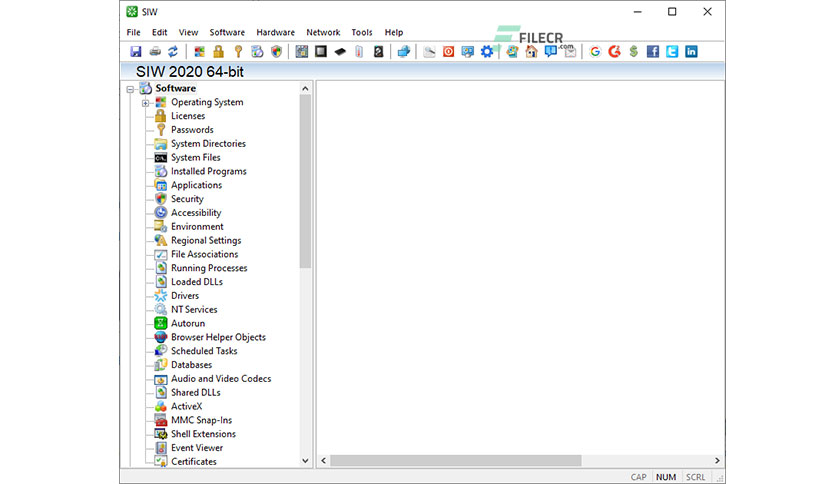Screen dimensions: 836x484
Task: Click the red power shutdown toolbar icon
Action: 448,51
